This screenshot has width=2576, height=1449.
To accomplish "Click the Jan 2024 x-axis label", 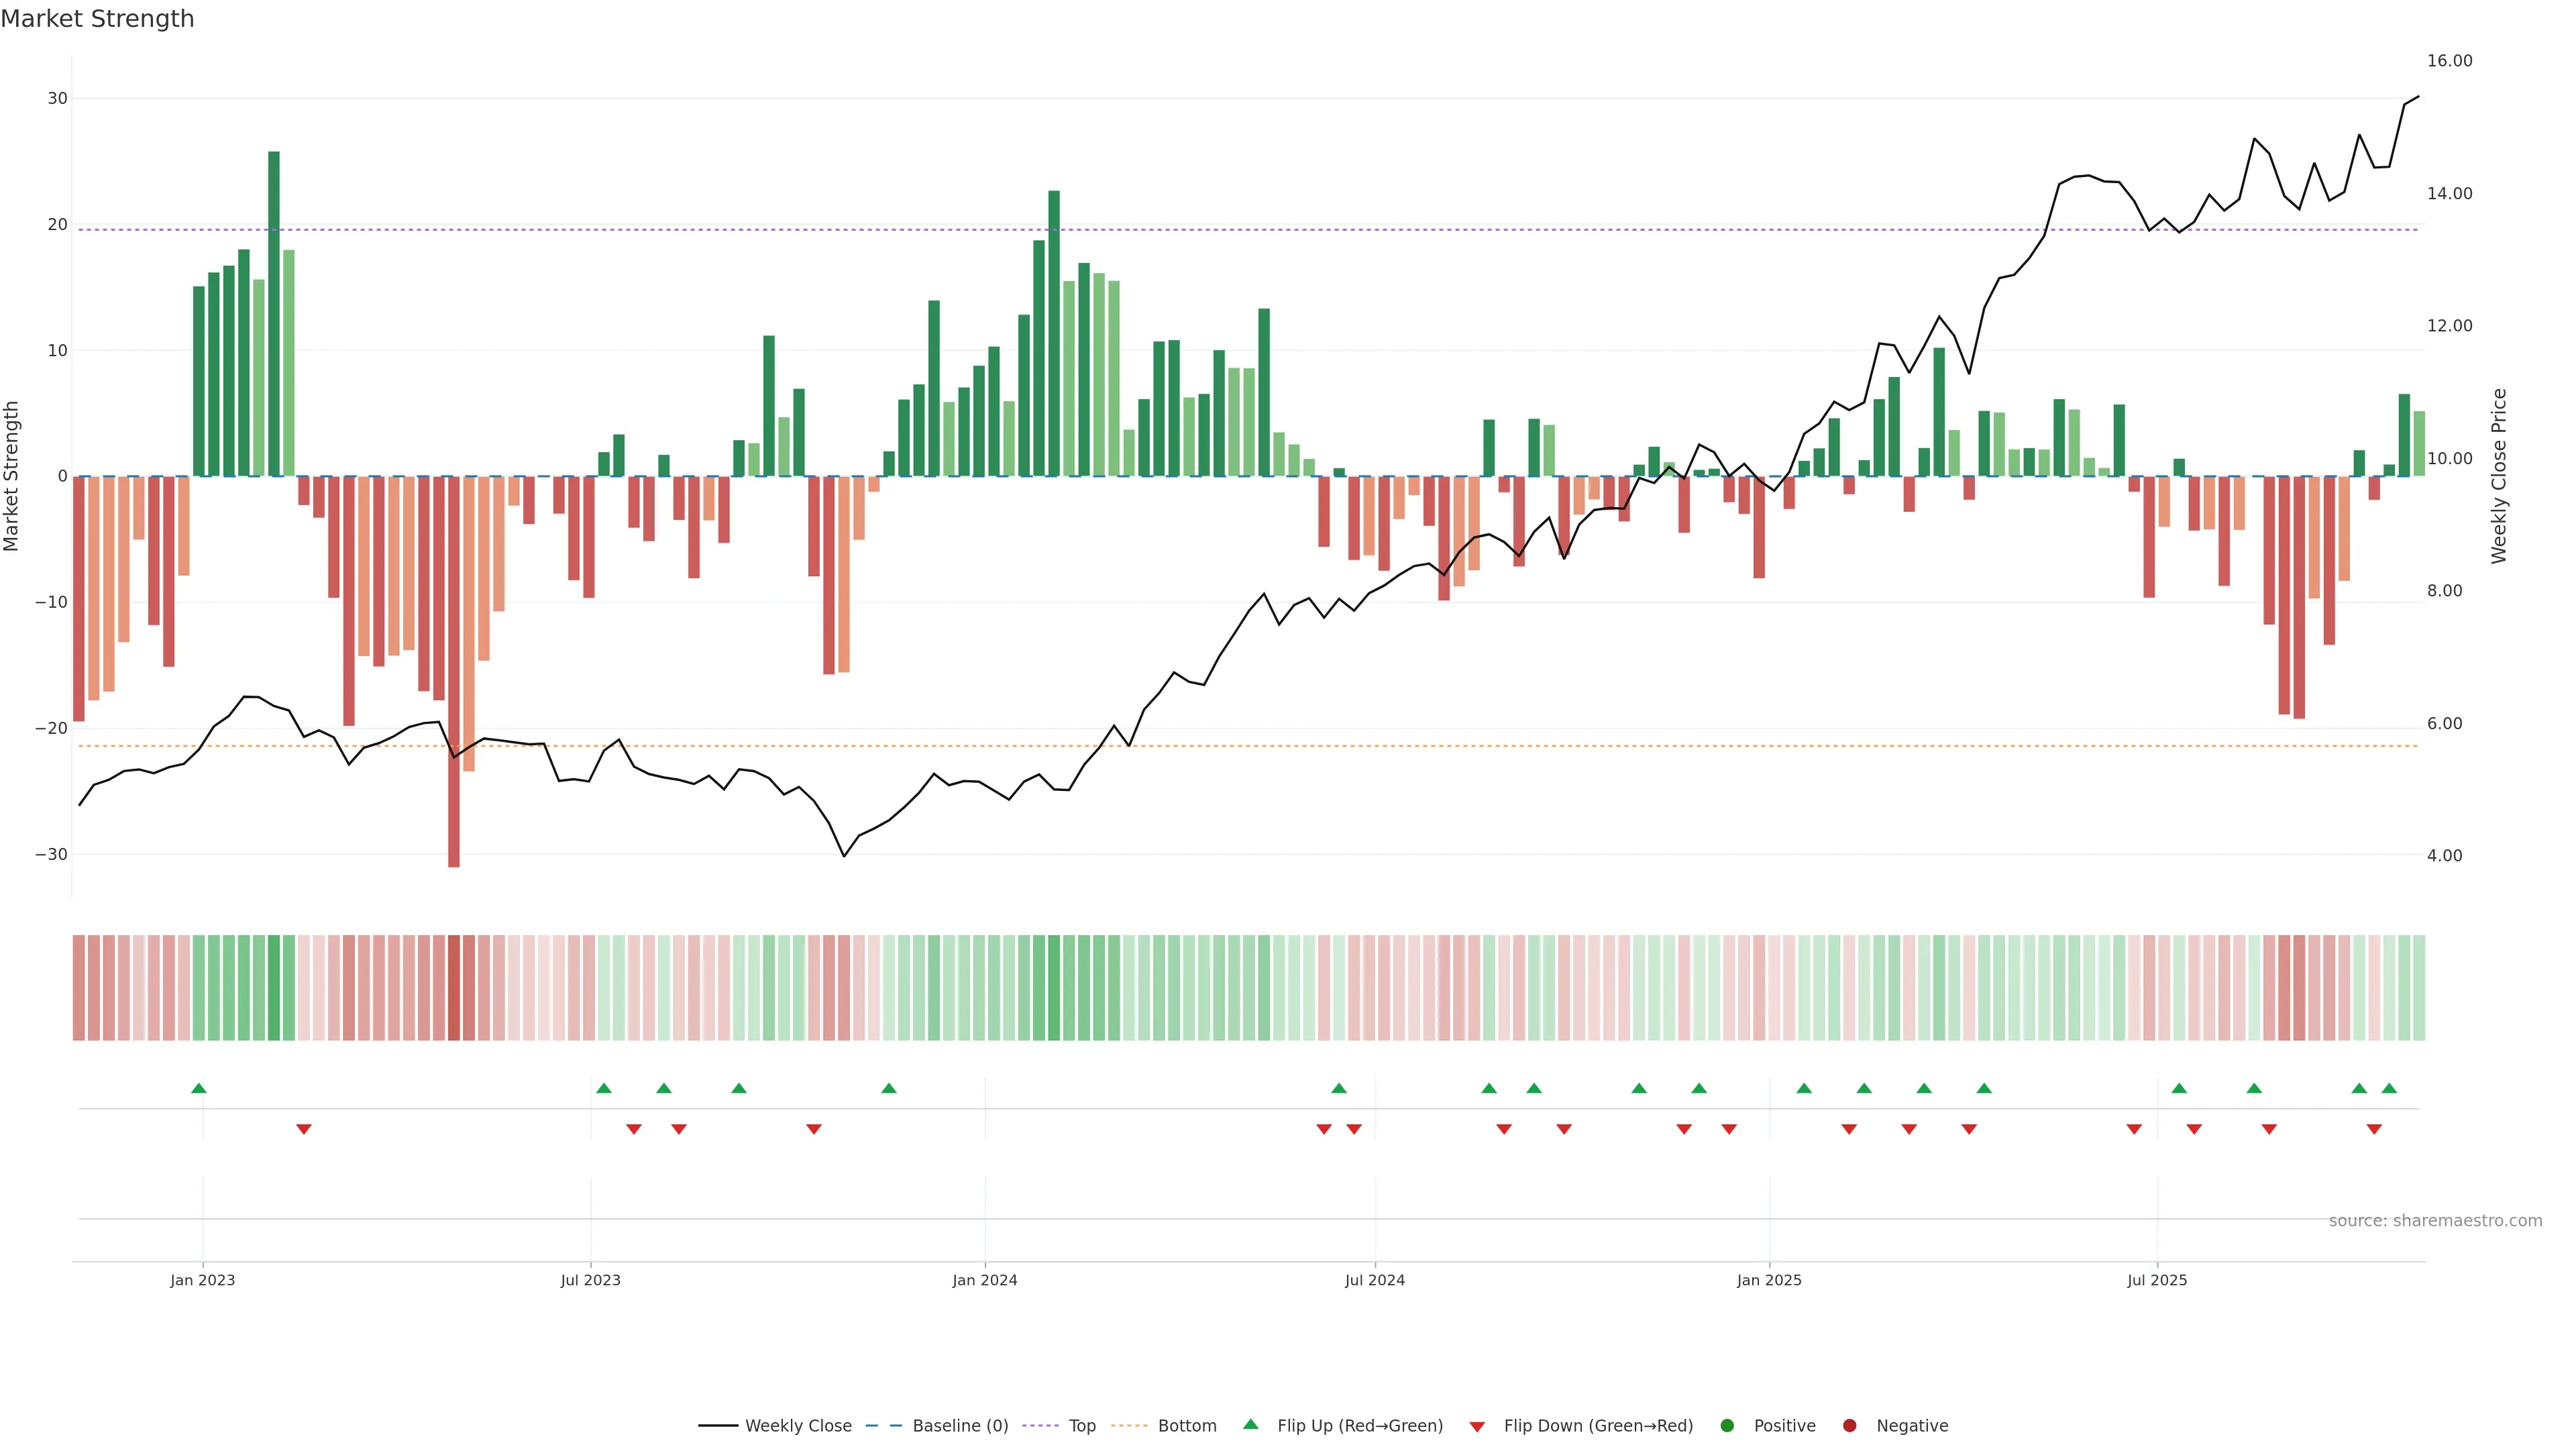I will [984, 1280].
